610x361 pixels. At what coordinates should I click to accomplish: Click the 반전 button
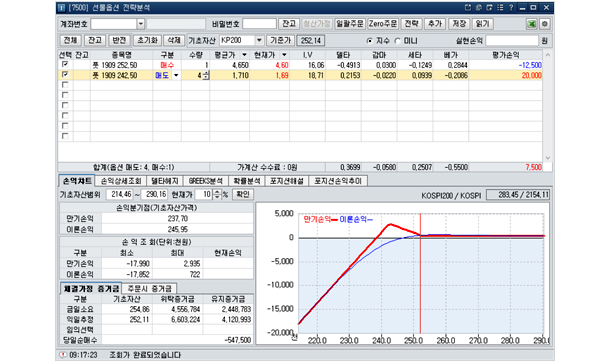tap(119, 40)
